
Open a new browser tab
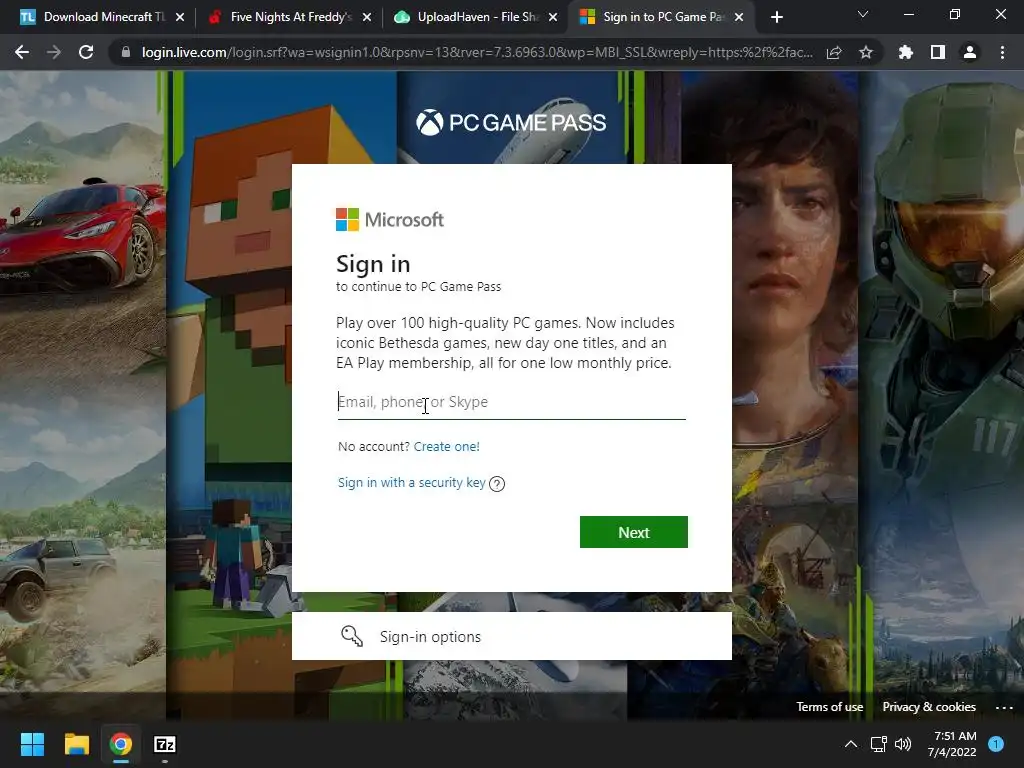point(776,17)
